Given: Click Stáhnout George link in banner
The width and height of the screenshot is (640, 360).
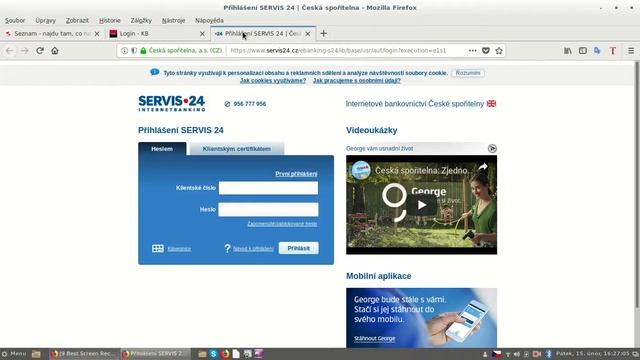Looking at the screenshot, I should (374, 338).
